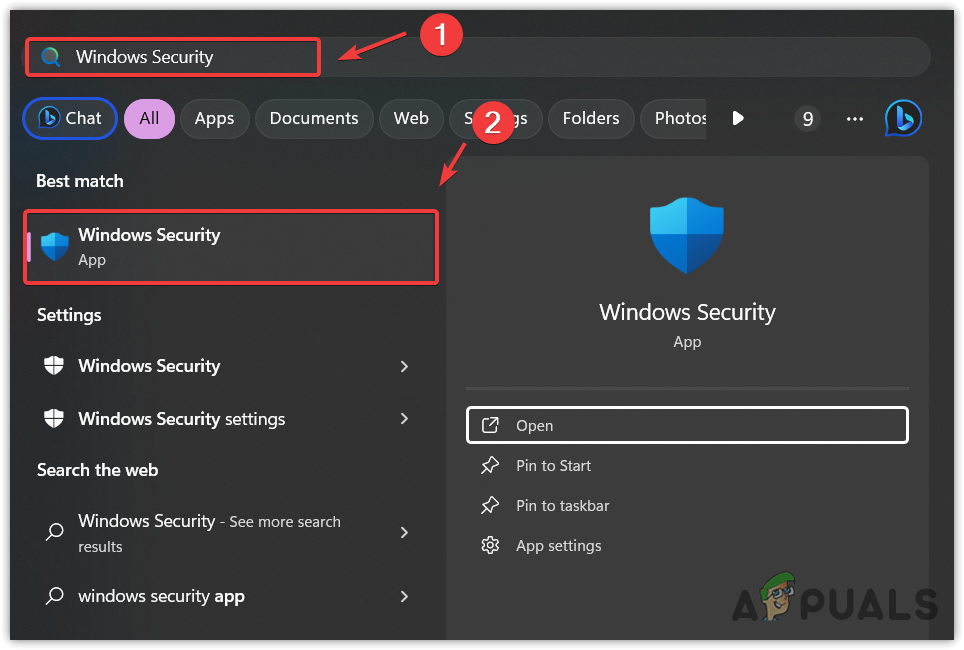
Task: Switch to the Apps filter tab
Action: click(x=215, y=118)
